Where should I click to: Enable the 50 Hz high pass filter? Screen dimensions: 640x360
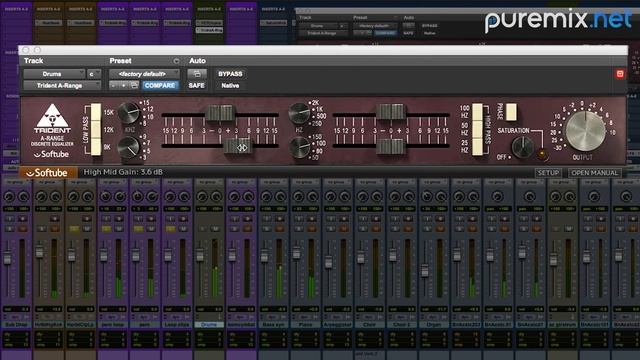(477, 129)
